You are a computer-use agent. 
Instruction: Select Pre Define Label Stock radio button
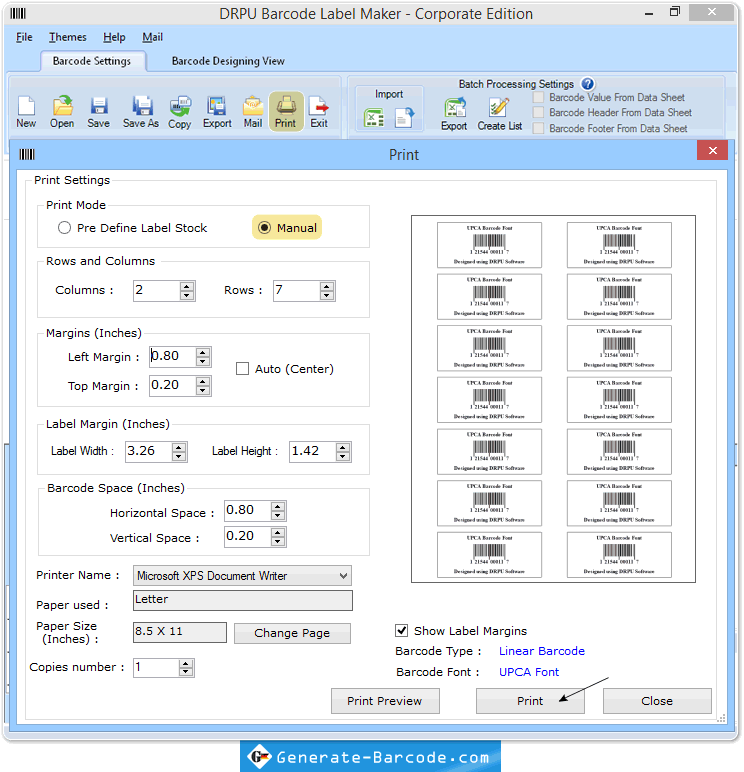(x=65, y=227)
